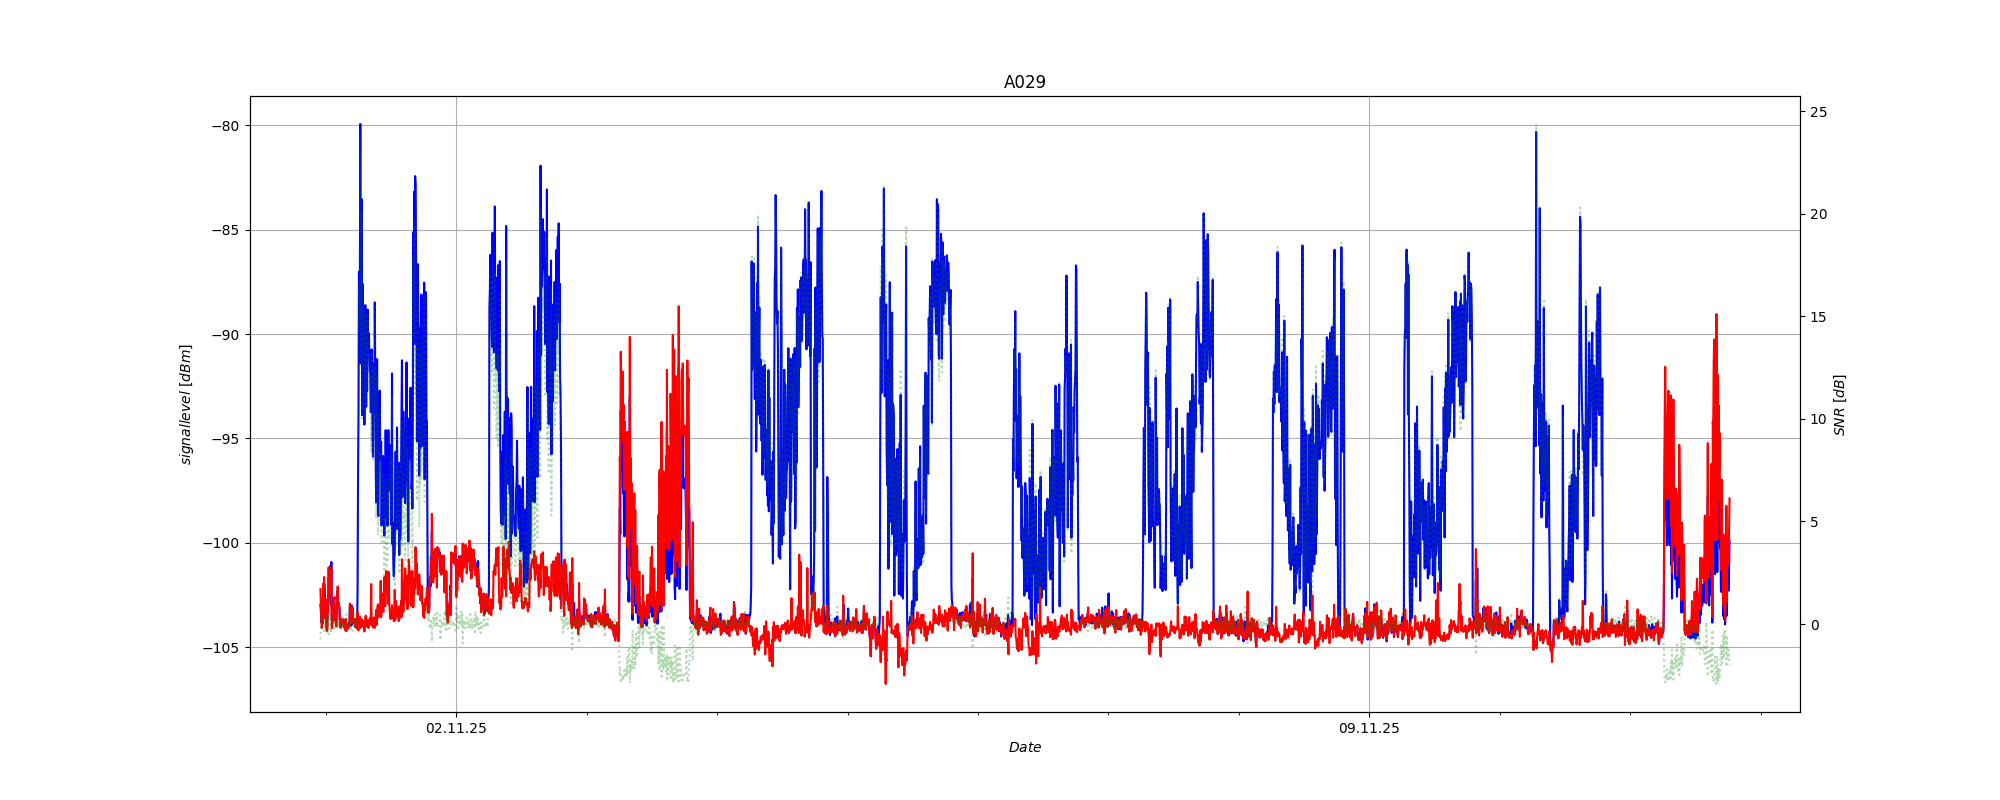Click the 5 tick on SNR axis

click(x=1814, y=522)
